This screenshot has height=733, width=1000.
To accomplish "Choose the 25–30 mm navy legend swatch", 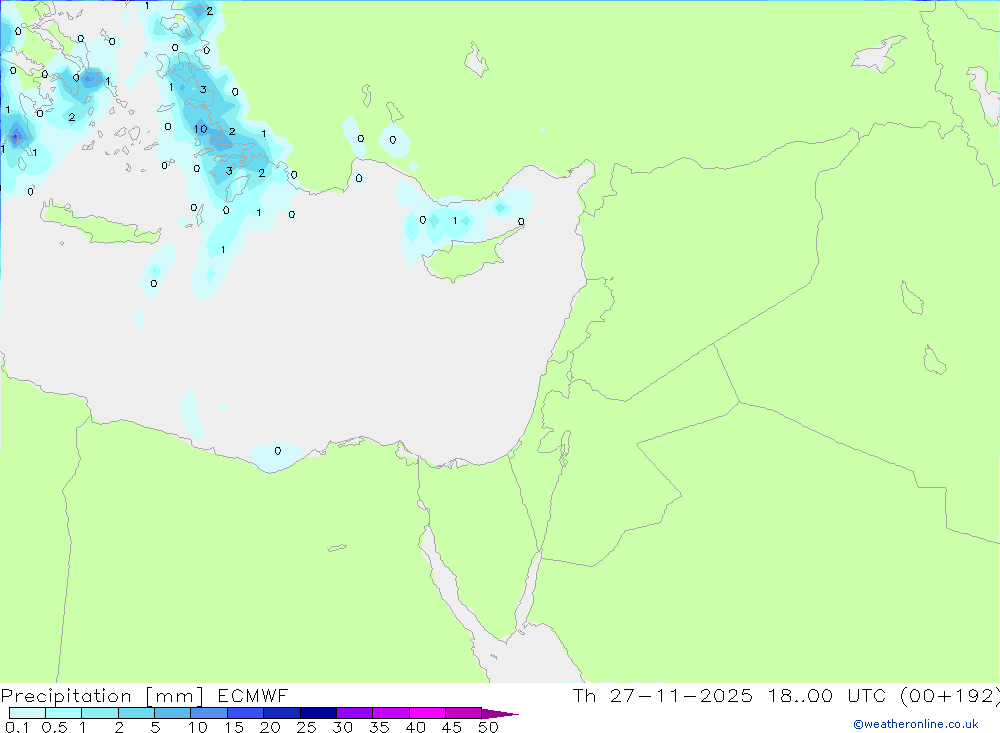I will tap(318, 713).
